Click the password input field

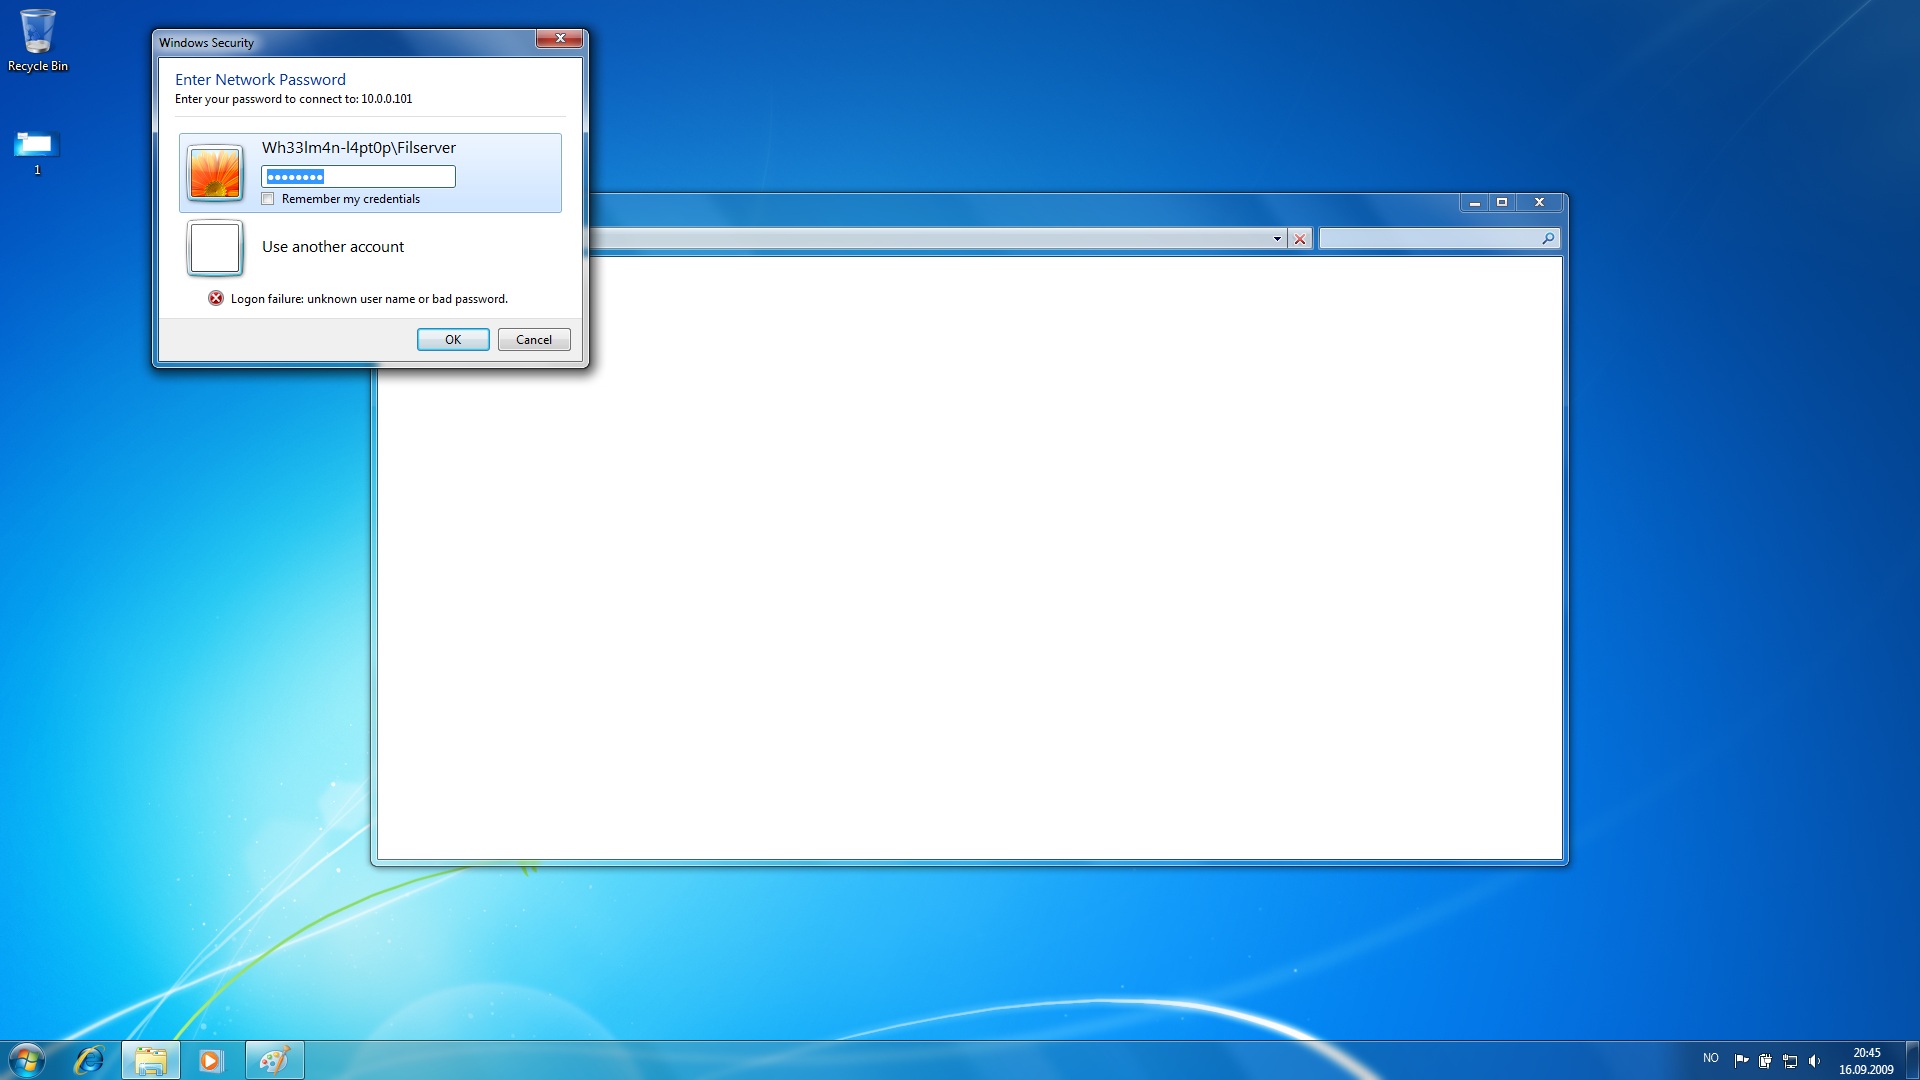pos(358,177)
